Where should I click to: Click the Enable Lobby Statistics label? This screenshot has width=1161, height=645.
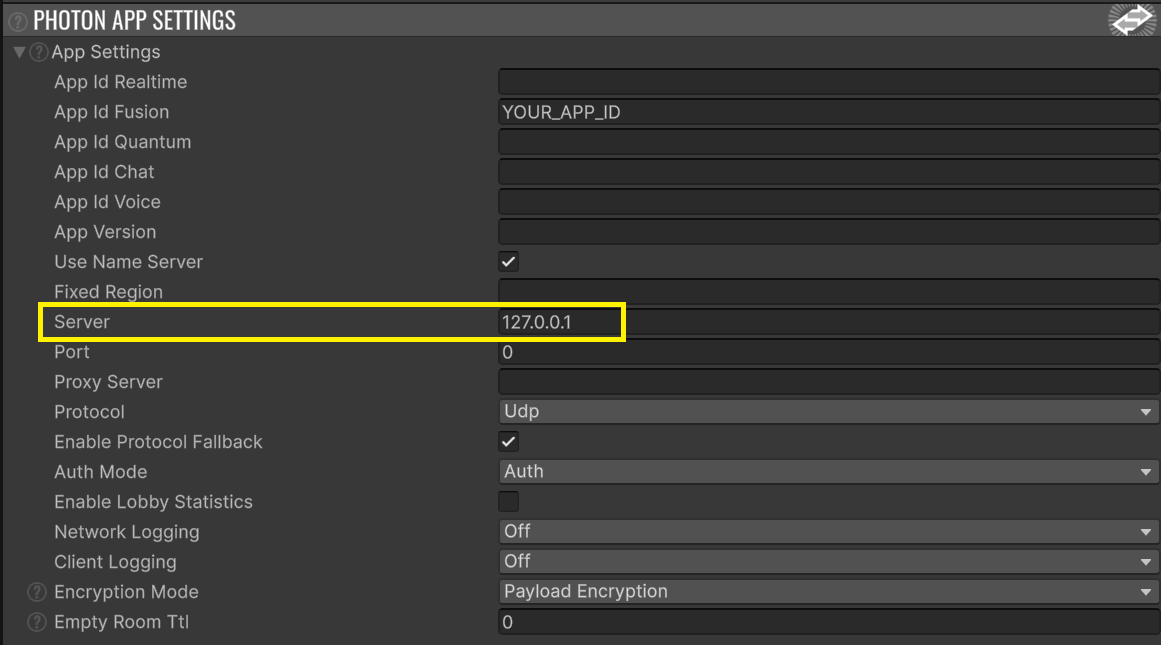[153, 502]
